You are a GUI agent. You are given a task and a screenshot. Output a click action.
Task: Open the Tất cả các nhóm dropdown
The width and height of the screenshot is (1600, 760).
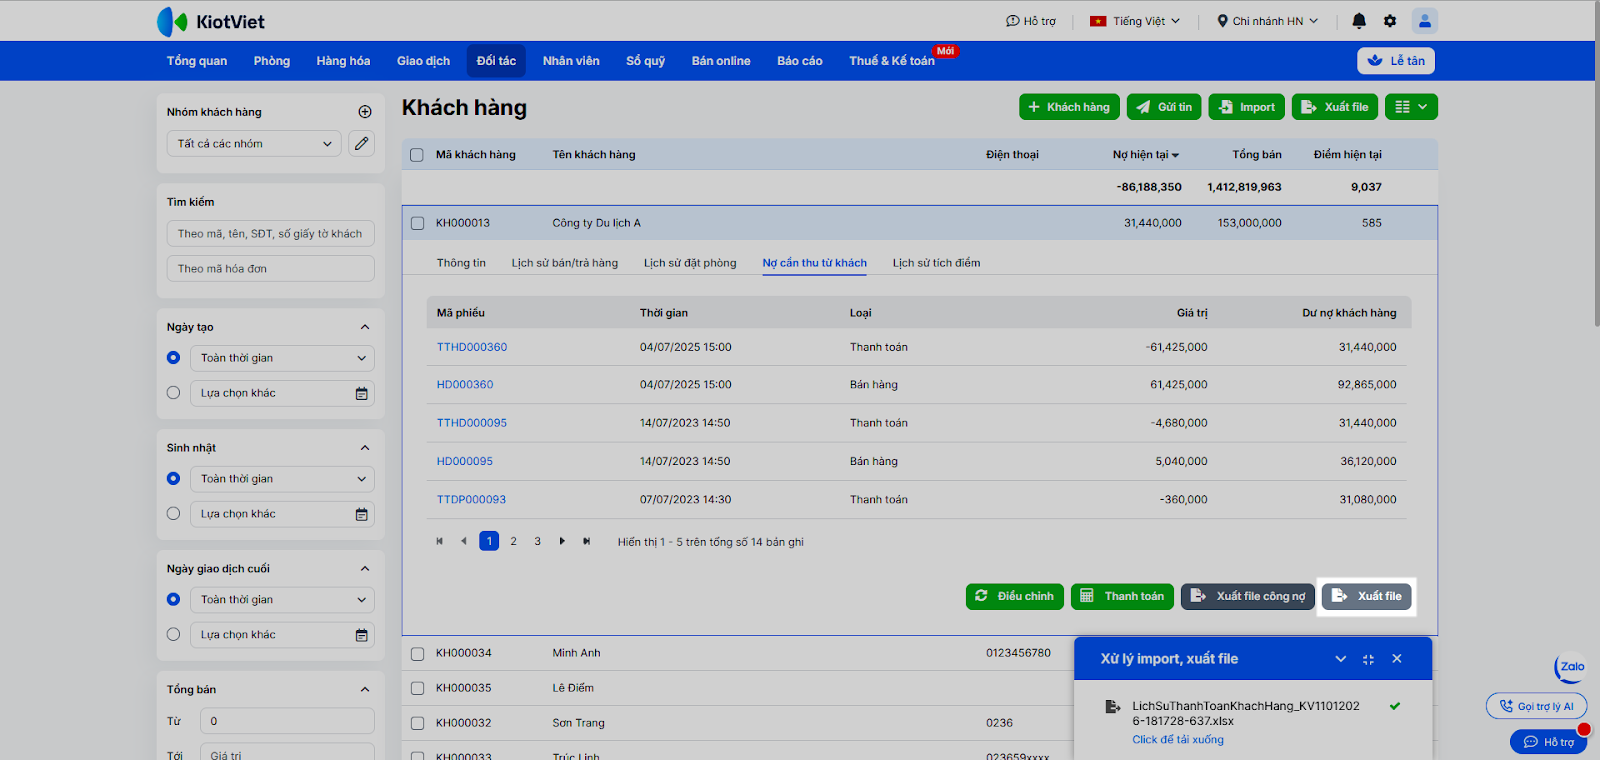tap(254, 144)
